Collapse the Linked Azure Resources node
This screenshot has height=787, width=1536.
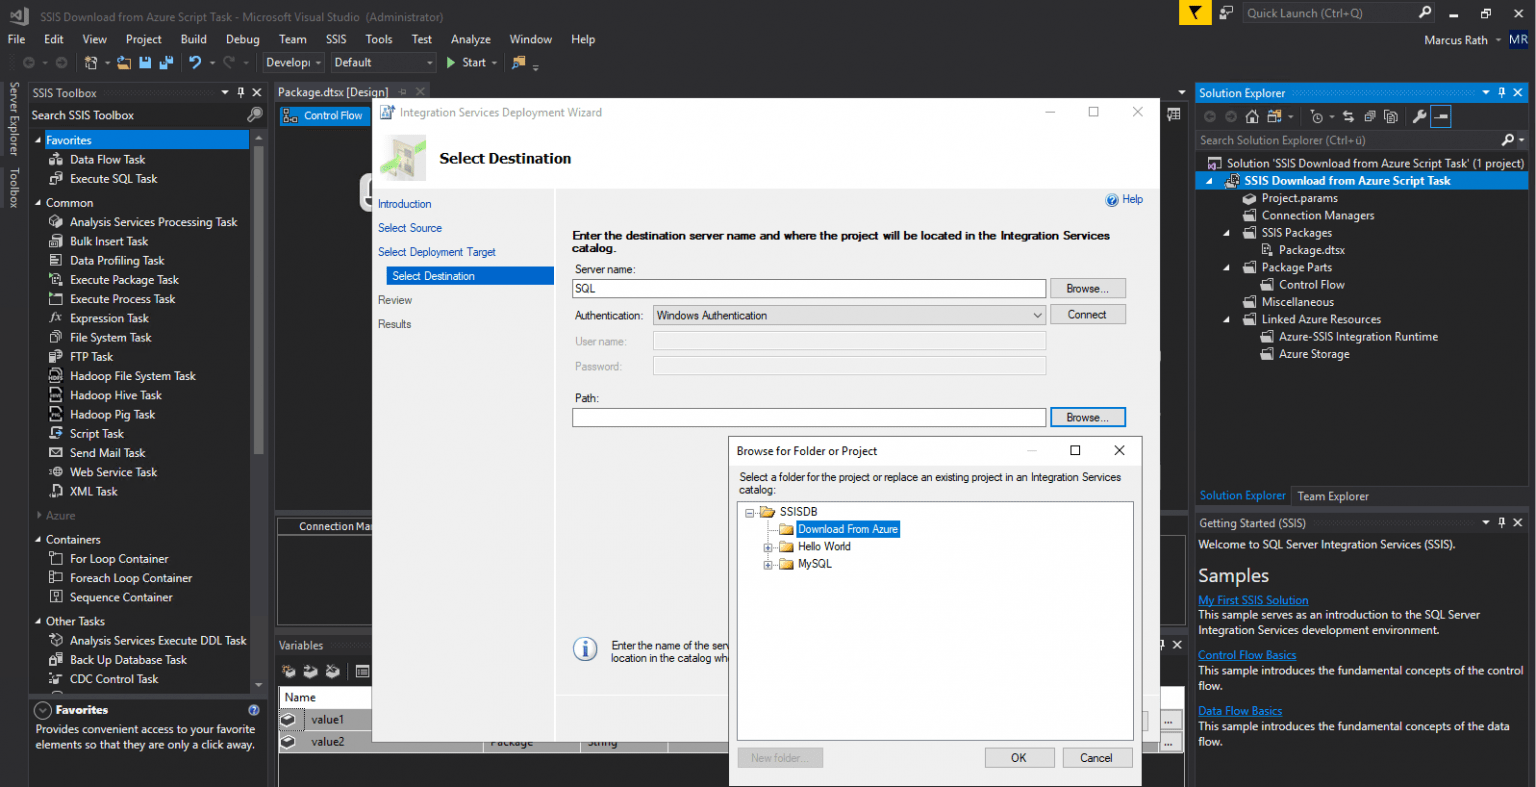coord(1224,319)
